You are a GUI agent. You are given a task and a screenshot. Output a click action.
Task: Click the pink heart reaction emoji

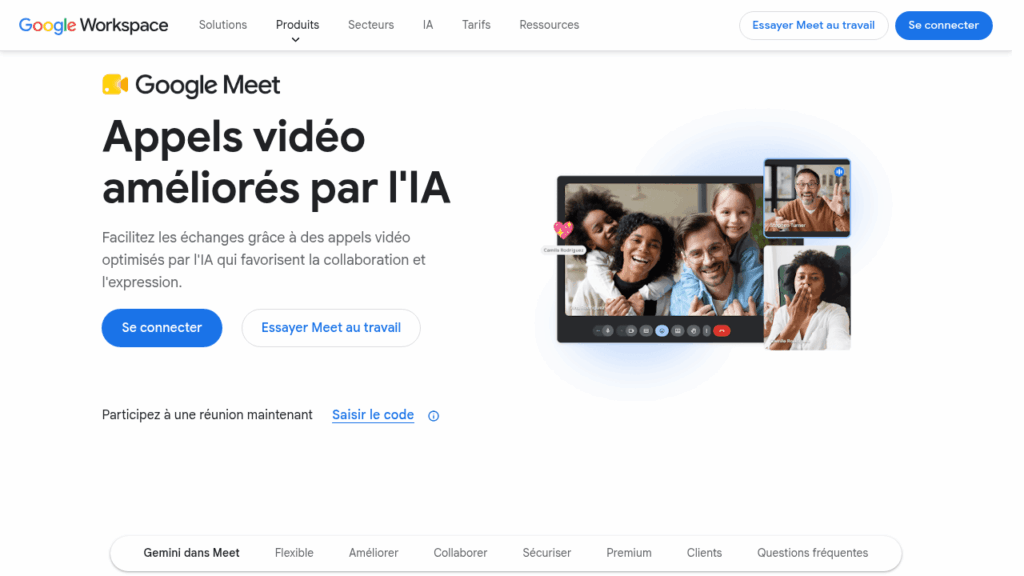tap(563, 229)
